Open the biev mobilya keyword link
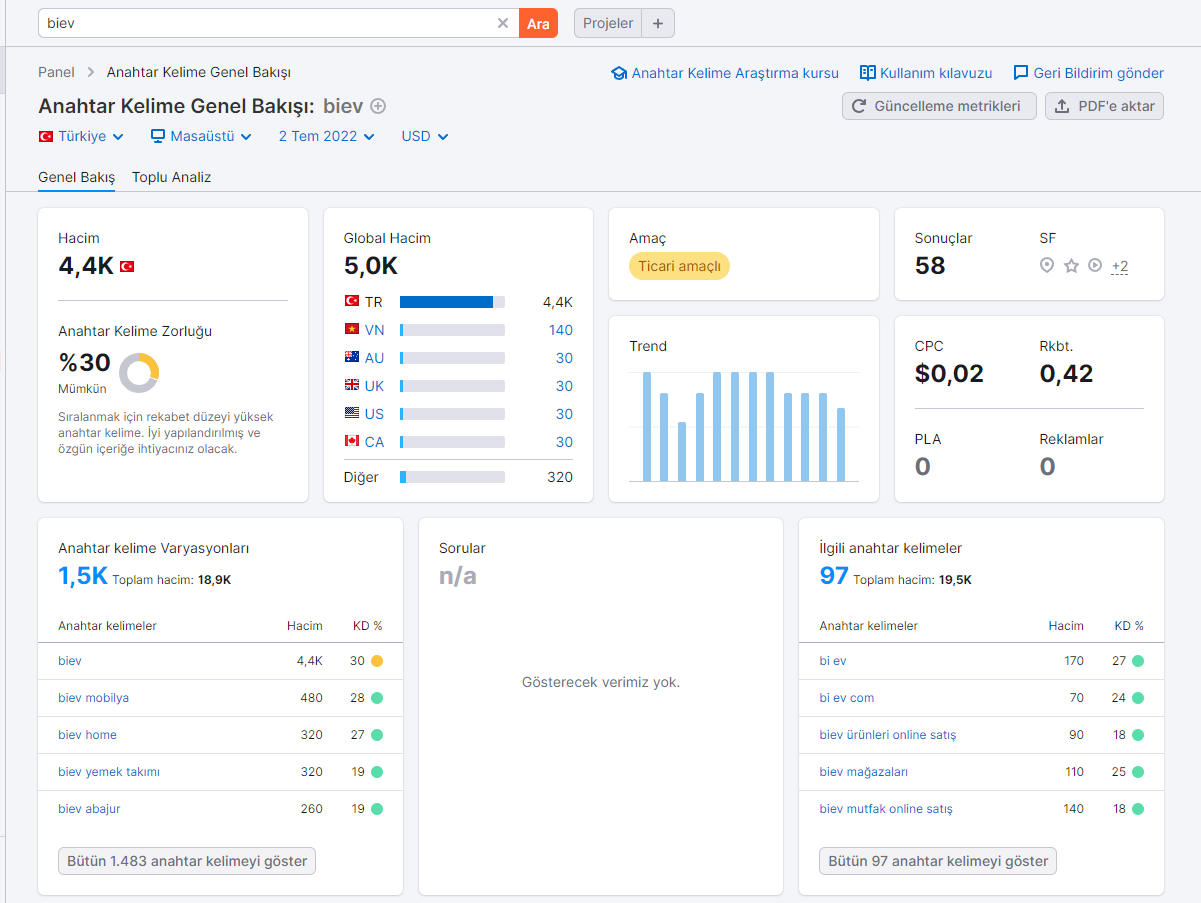This screenshot has width=1201, height=903. pos(93,698)
